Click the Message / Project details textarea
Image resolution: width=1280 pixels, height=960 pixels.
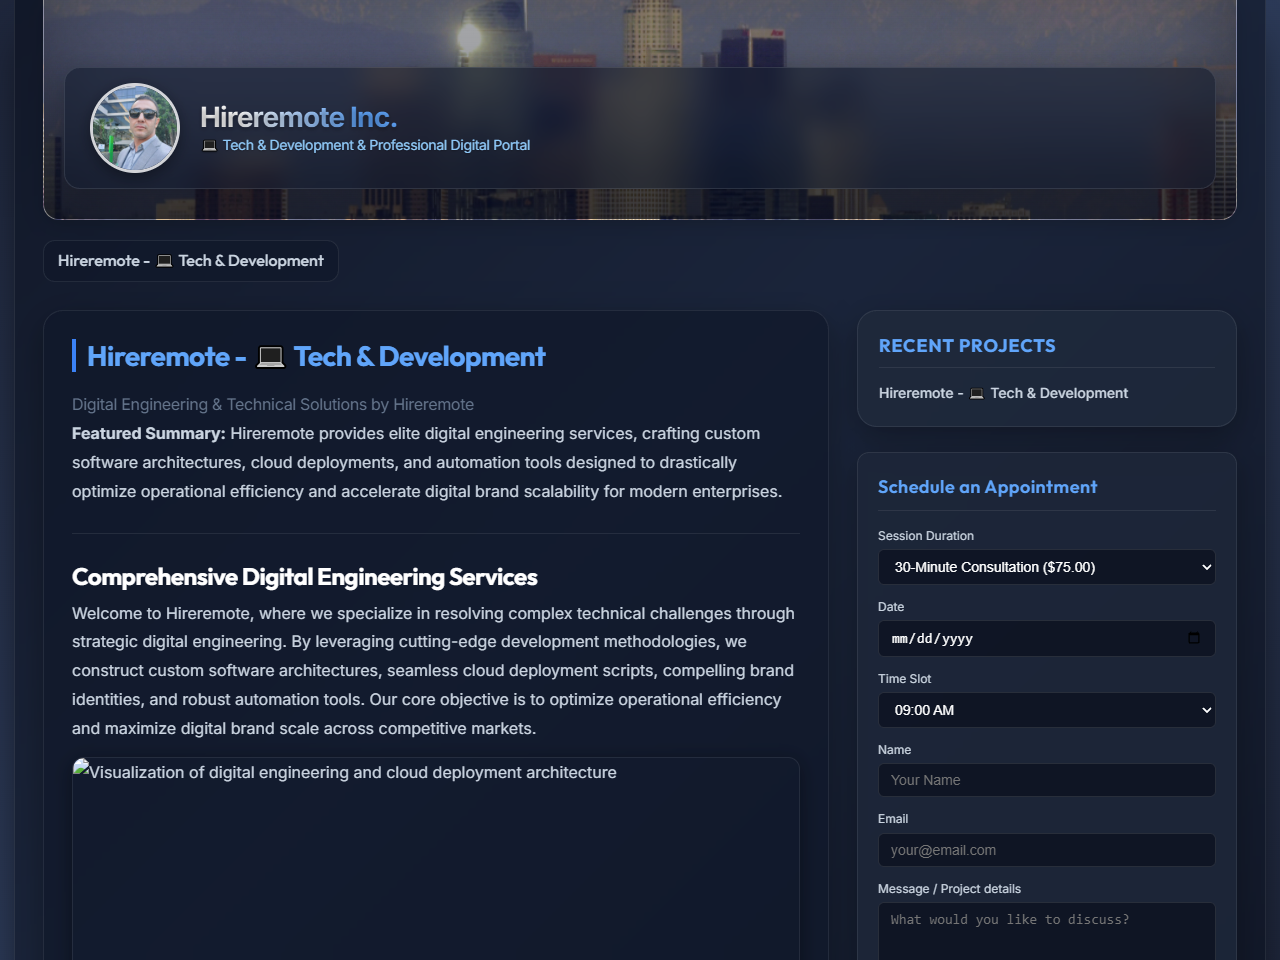tap(1046, 932)
